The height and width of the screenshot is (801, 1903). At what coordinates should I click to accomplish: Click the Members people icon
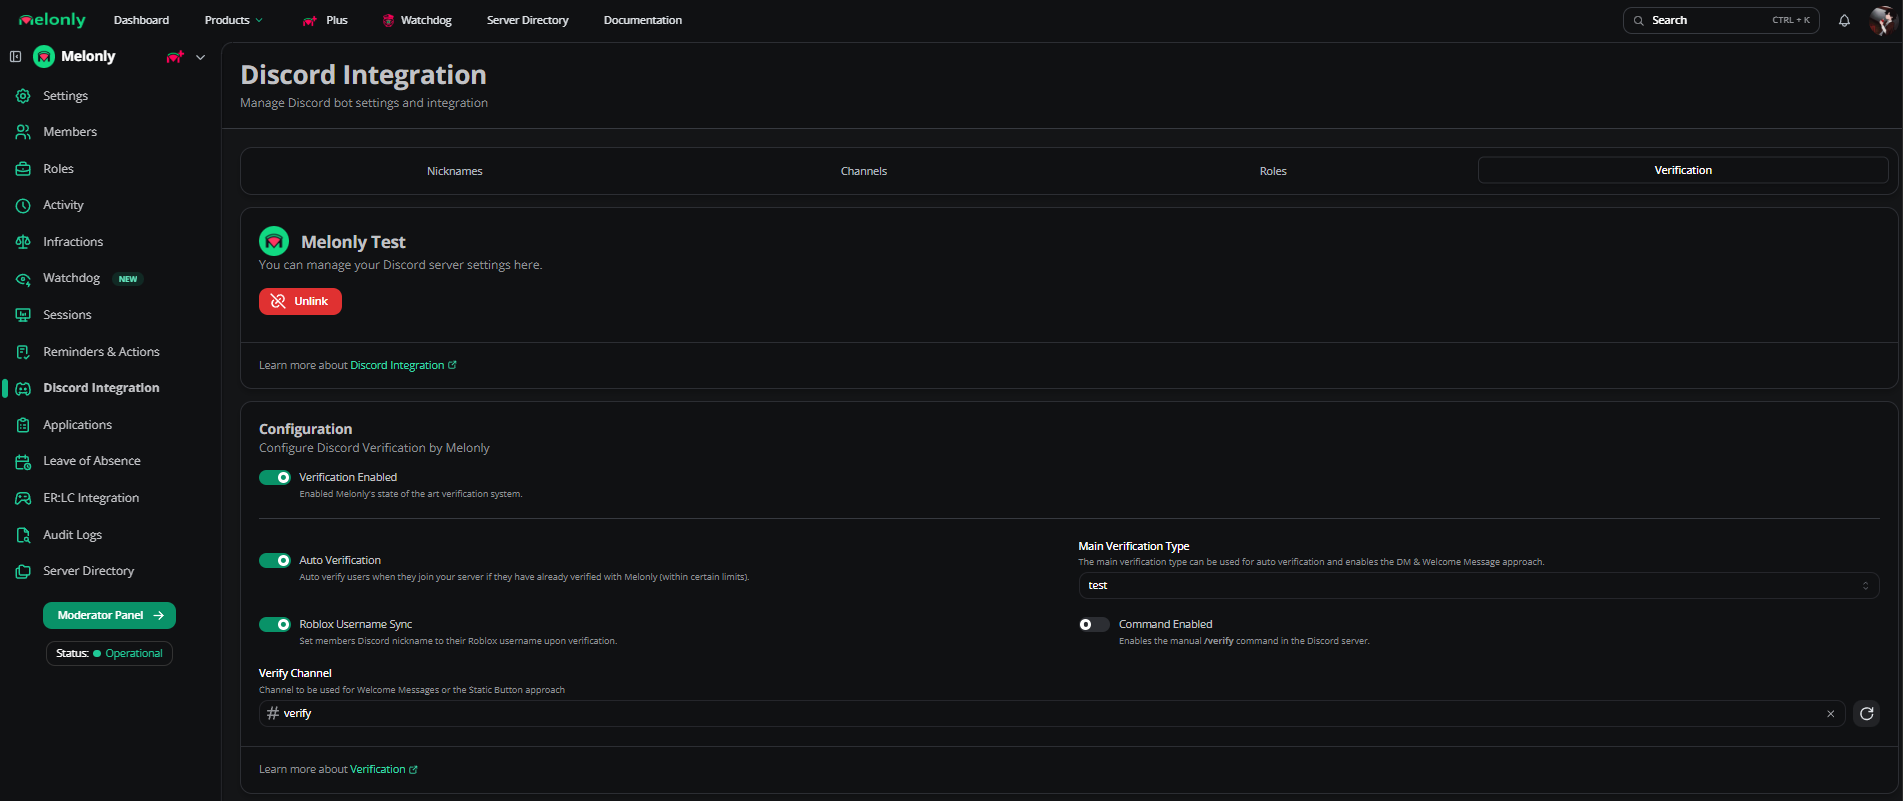23,132
